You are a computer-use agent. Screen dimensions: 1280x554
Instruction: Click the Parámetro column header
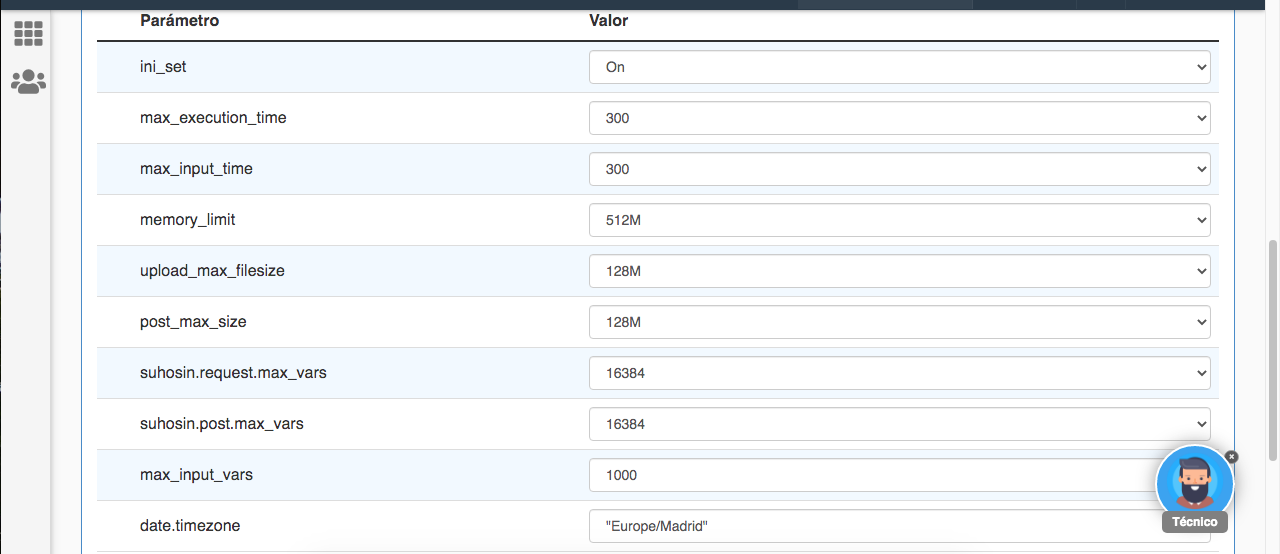coord(179,20)
